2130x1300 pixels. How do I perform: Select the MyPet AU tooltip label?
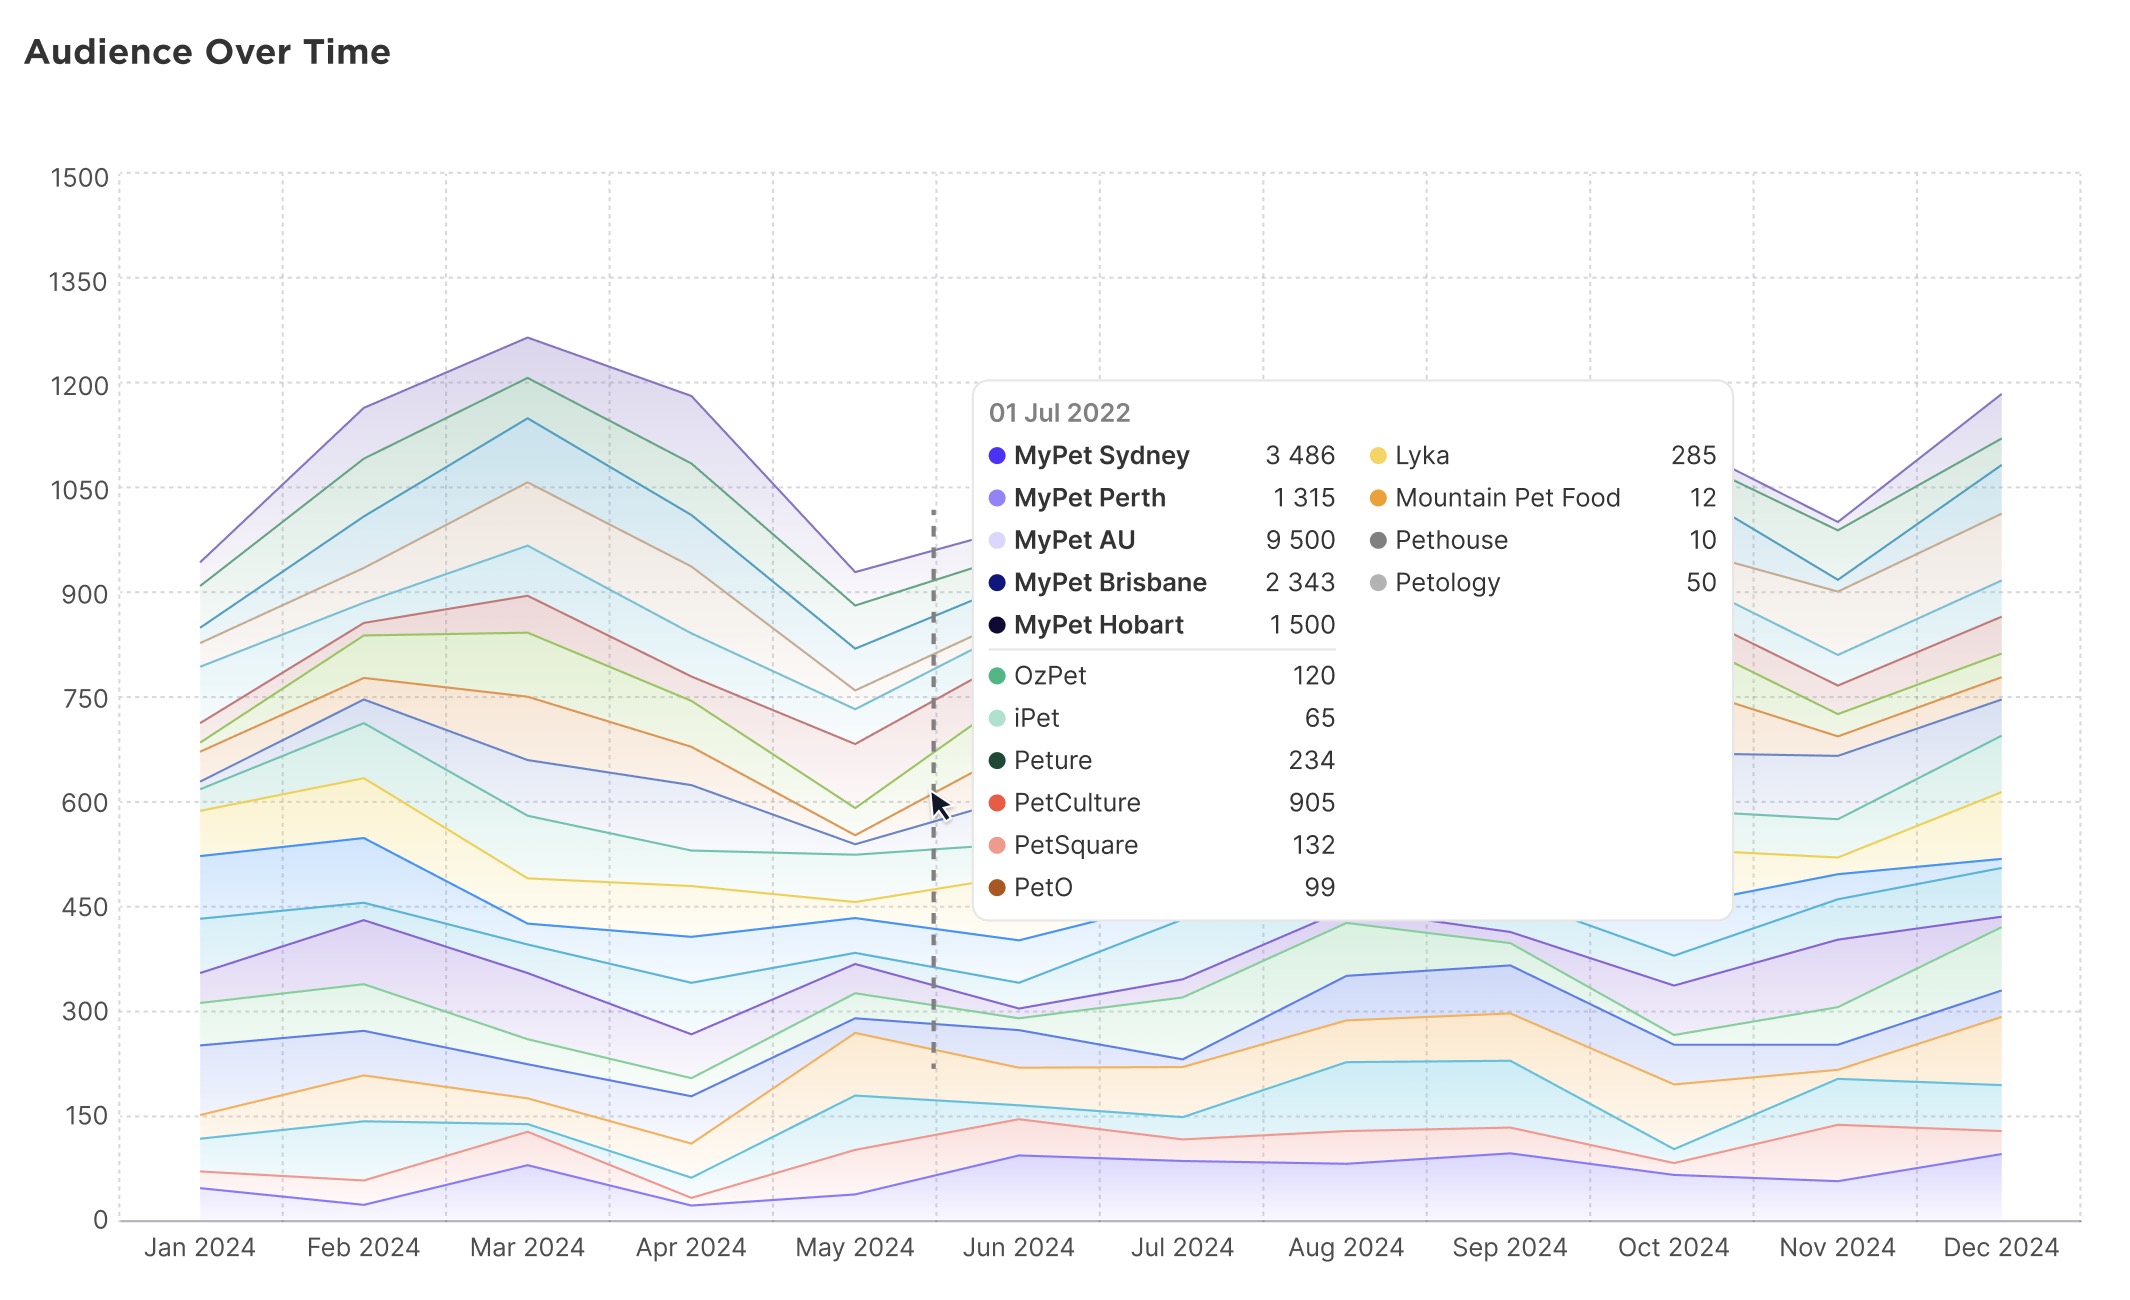point(1075,540)
